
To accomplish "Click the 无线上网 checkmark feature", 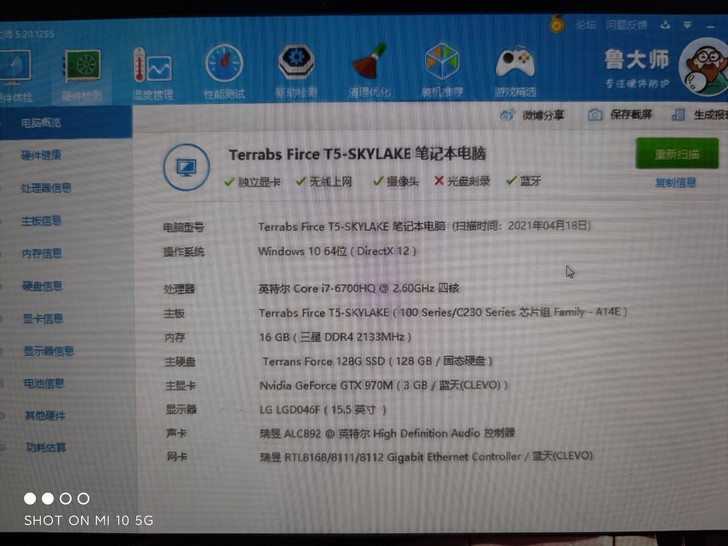I will [x=324, y=182].
